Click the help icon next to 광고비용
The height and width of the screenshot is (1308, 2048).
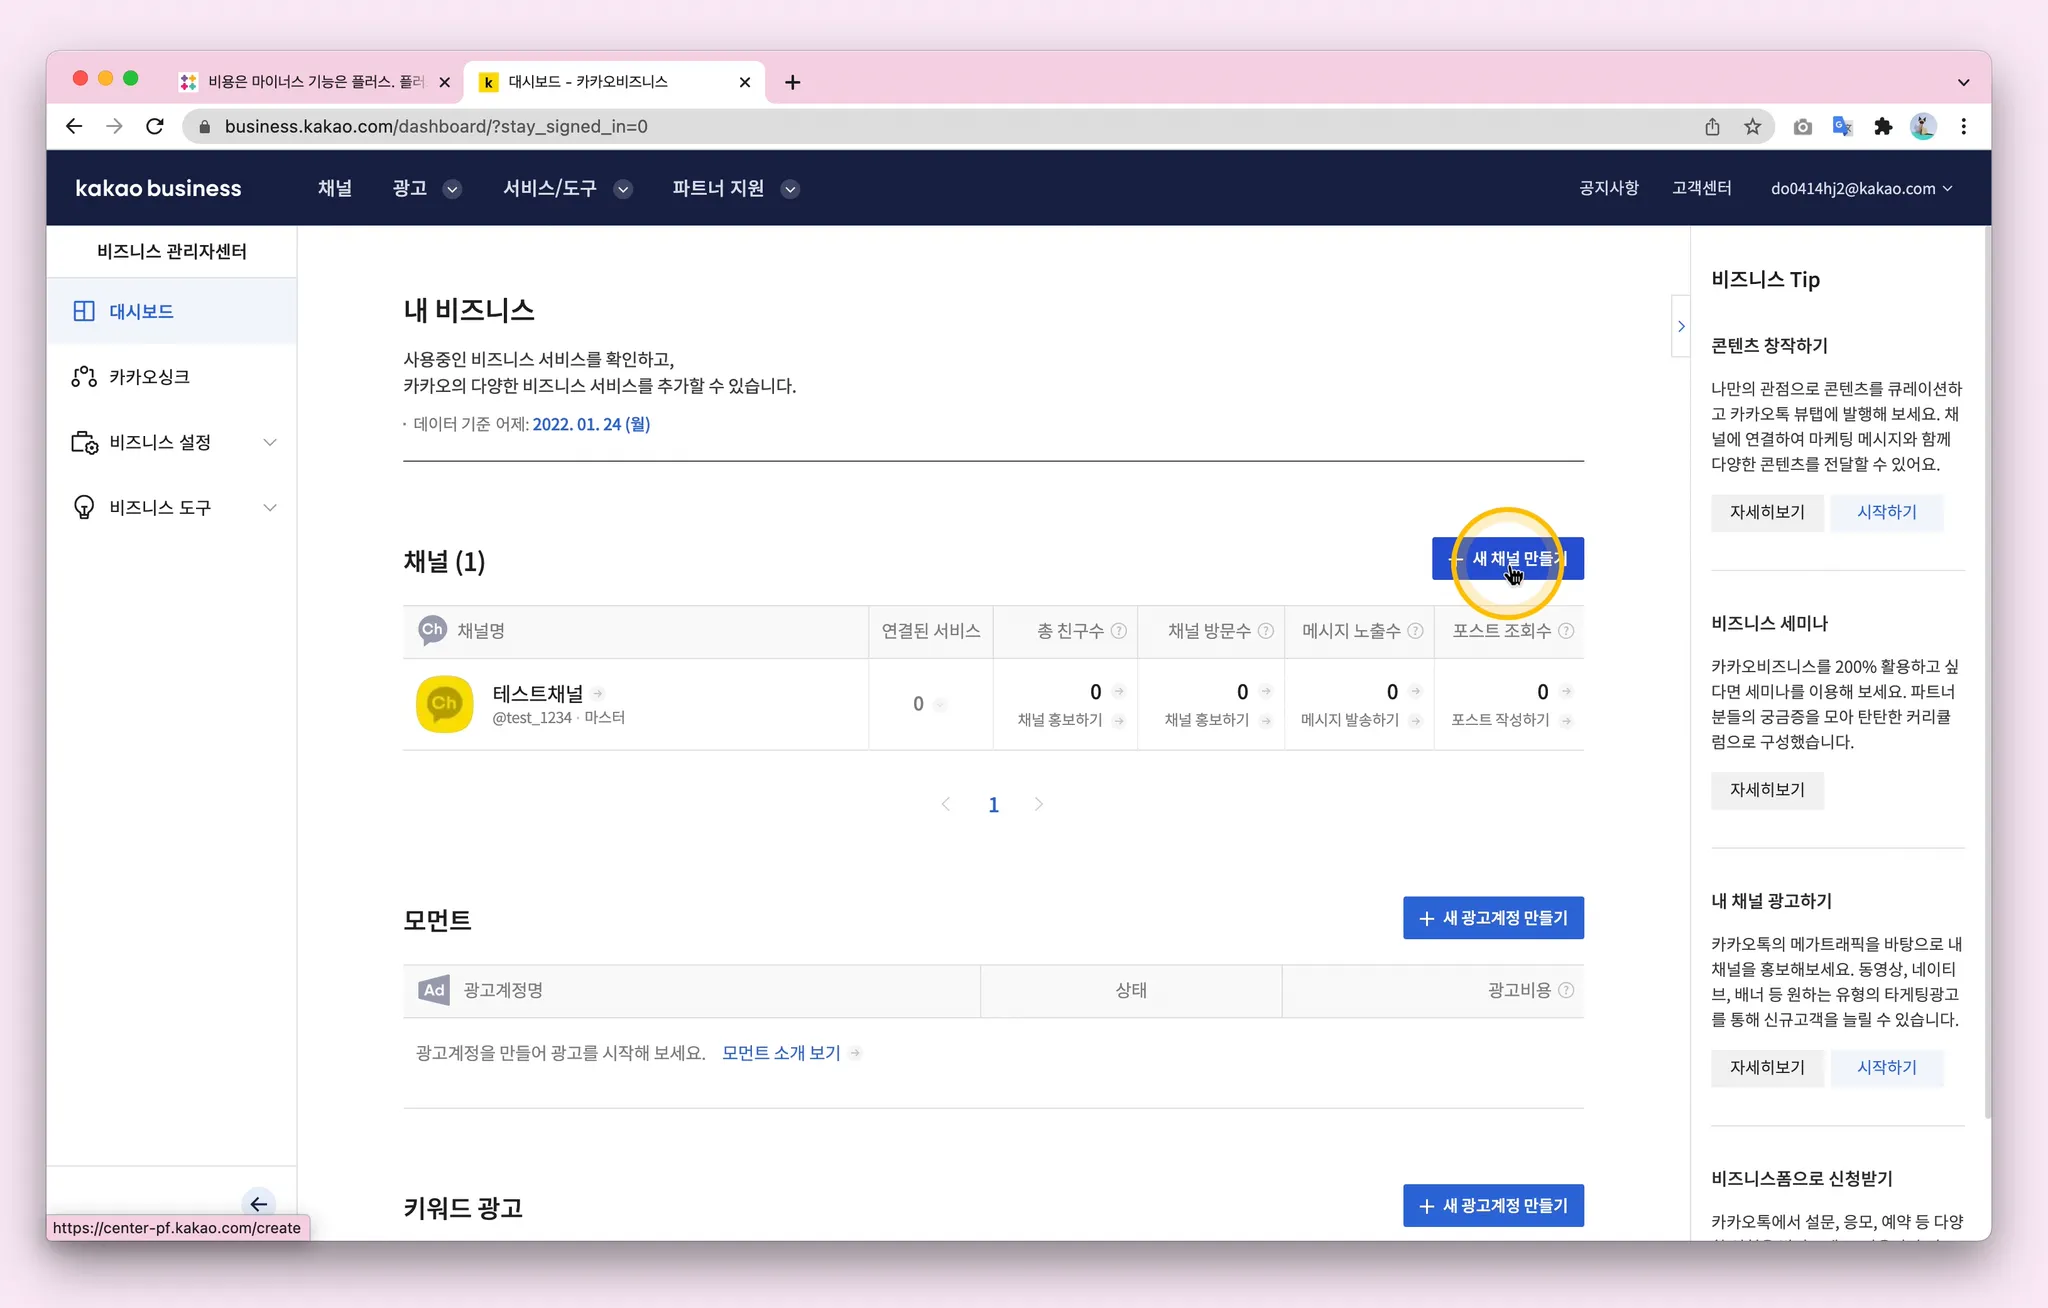pyautogui.click(x=1566, y=990)
